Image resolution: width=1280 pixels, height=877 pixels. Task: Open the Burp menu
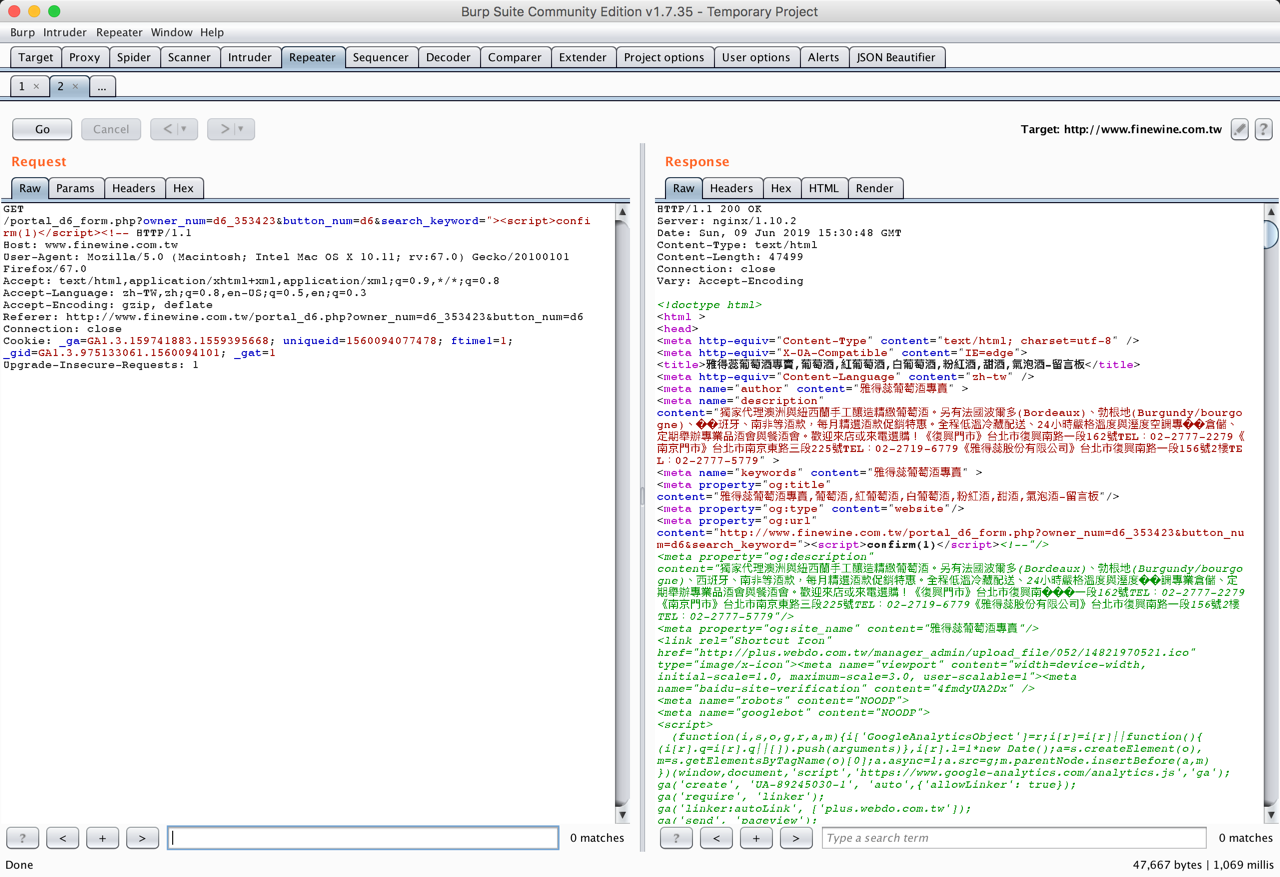pos(22,33)
